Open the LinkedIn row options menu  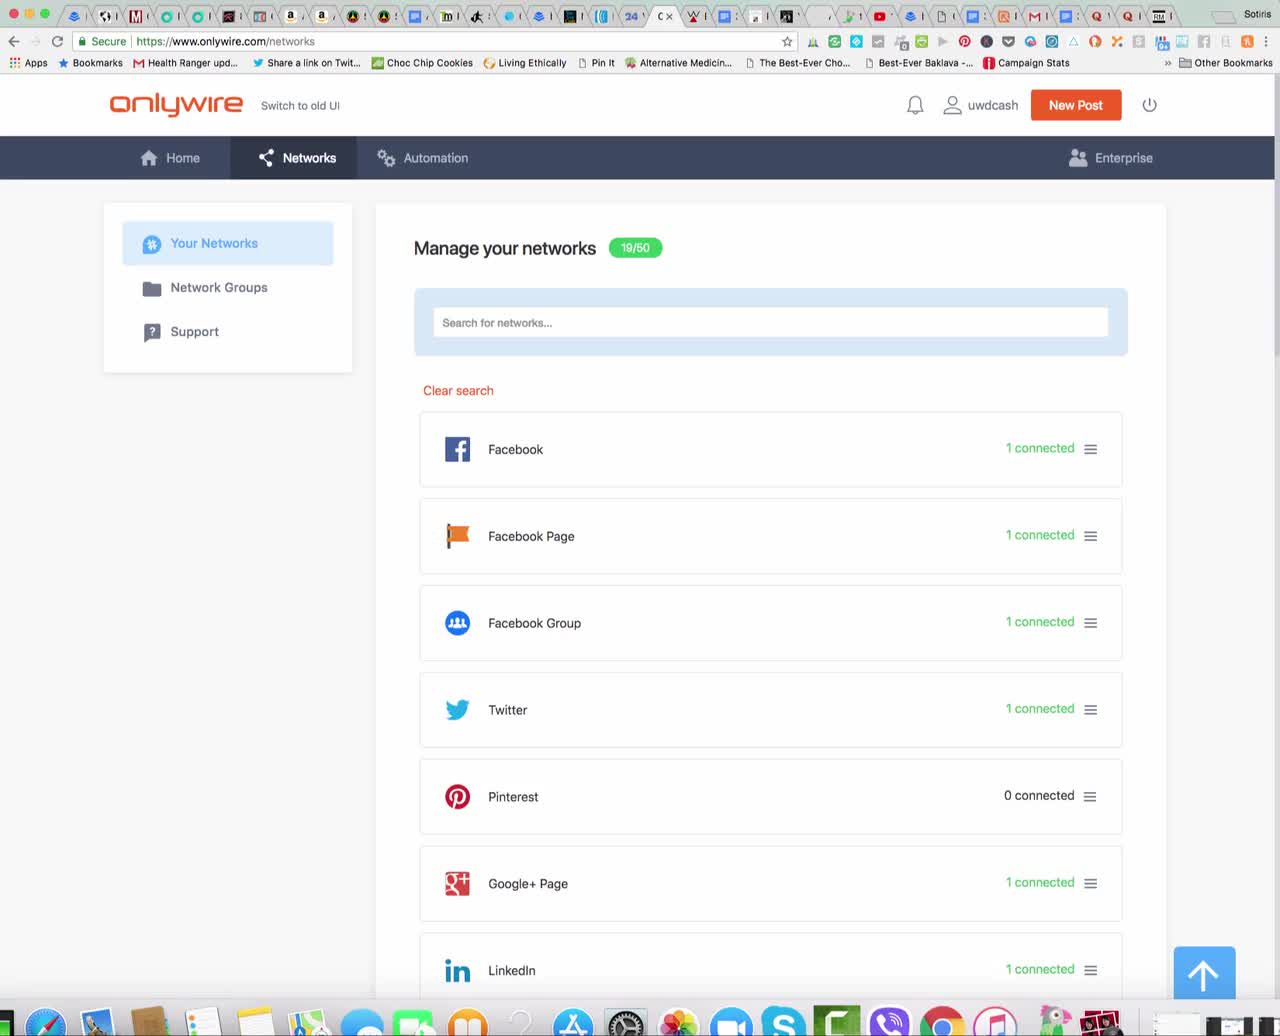click(x=1090, y=970)
